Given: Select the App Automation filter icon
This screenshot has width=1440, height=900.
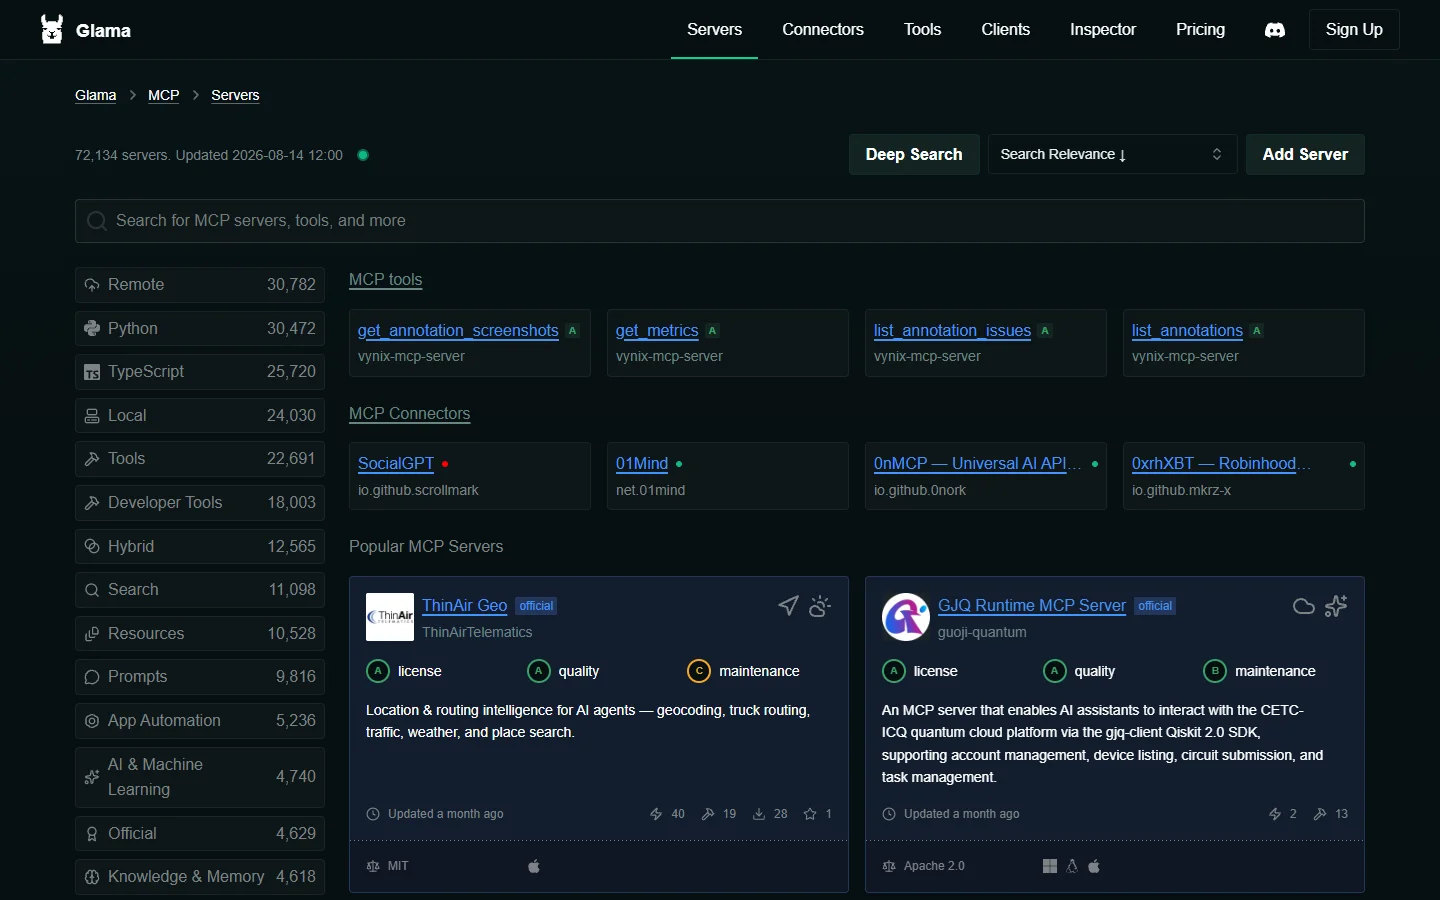Looking at the screenshot, I should click(x=92, y=721).
